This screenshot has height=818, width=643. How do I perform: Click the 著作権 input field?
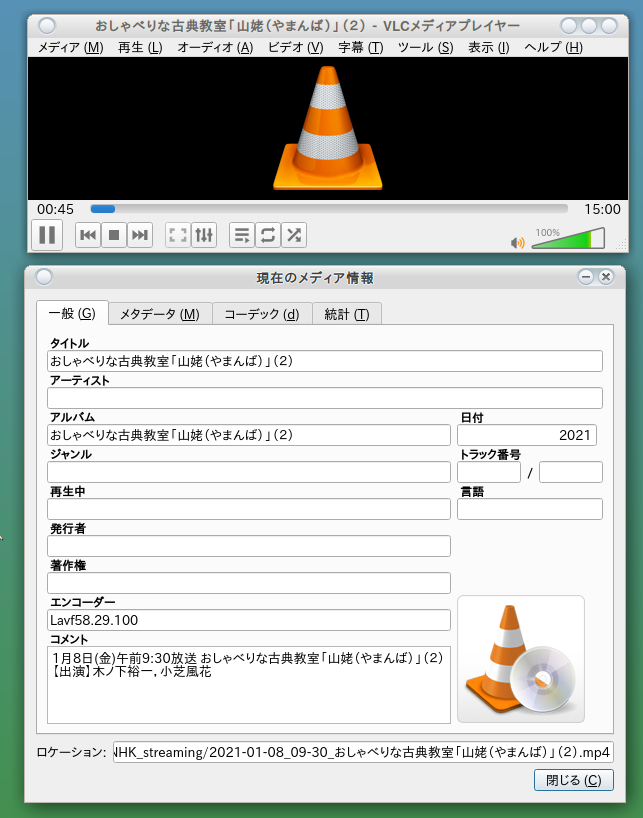click(249, 583)
